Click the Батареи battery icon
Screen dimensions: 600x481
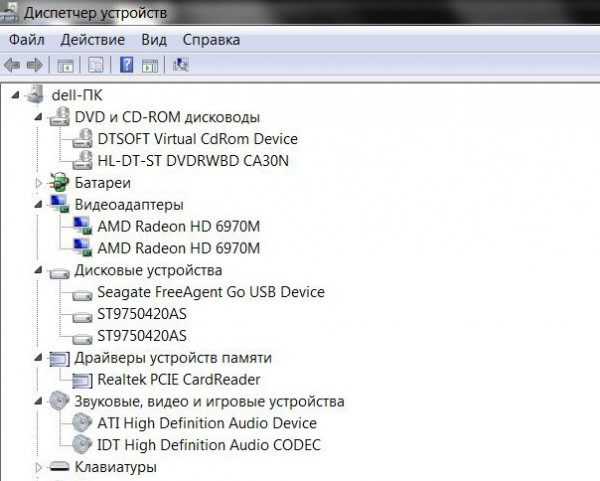click(59, 182)
